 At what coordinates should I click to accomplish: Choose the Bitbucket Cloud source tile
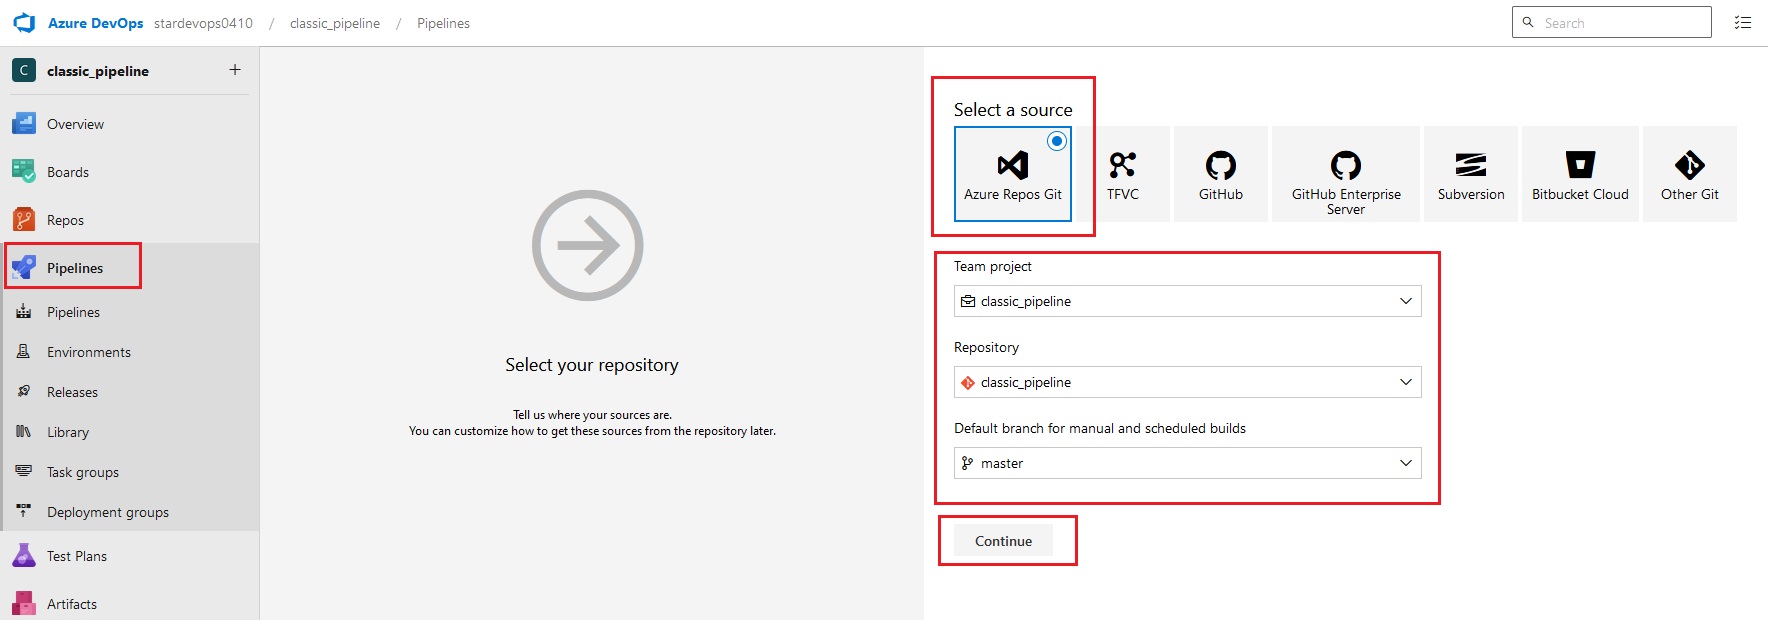point(1580,174)
